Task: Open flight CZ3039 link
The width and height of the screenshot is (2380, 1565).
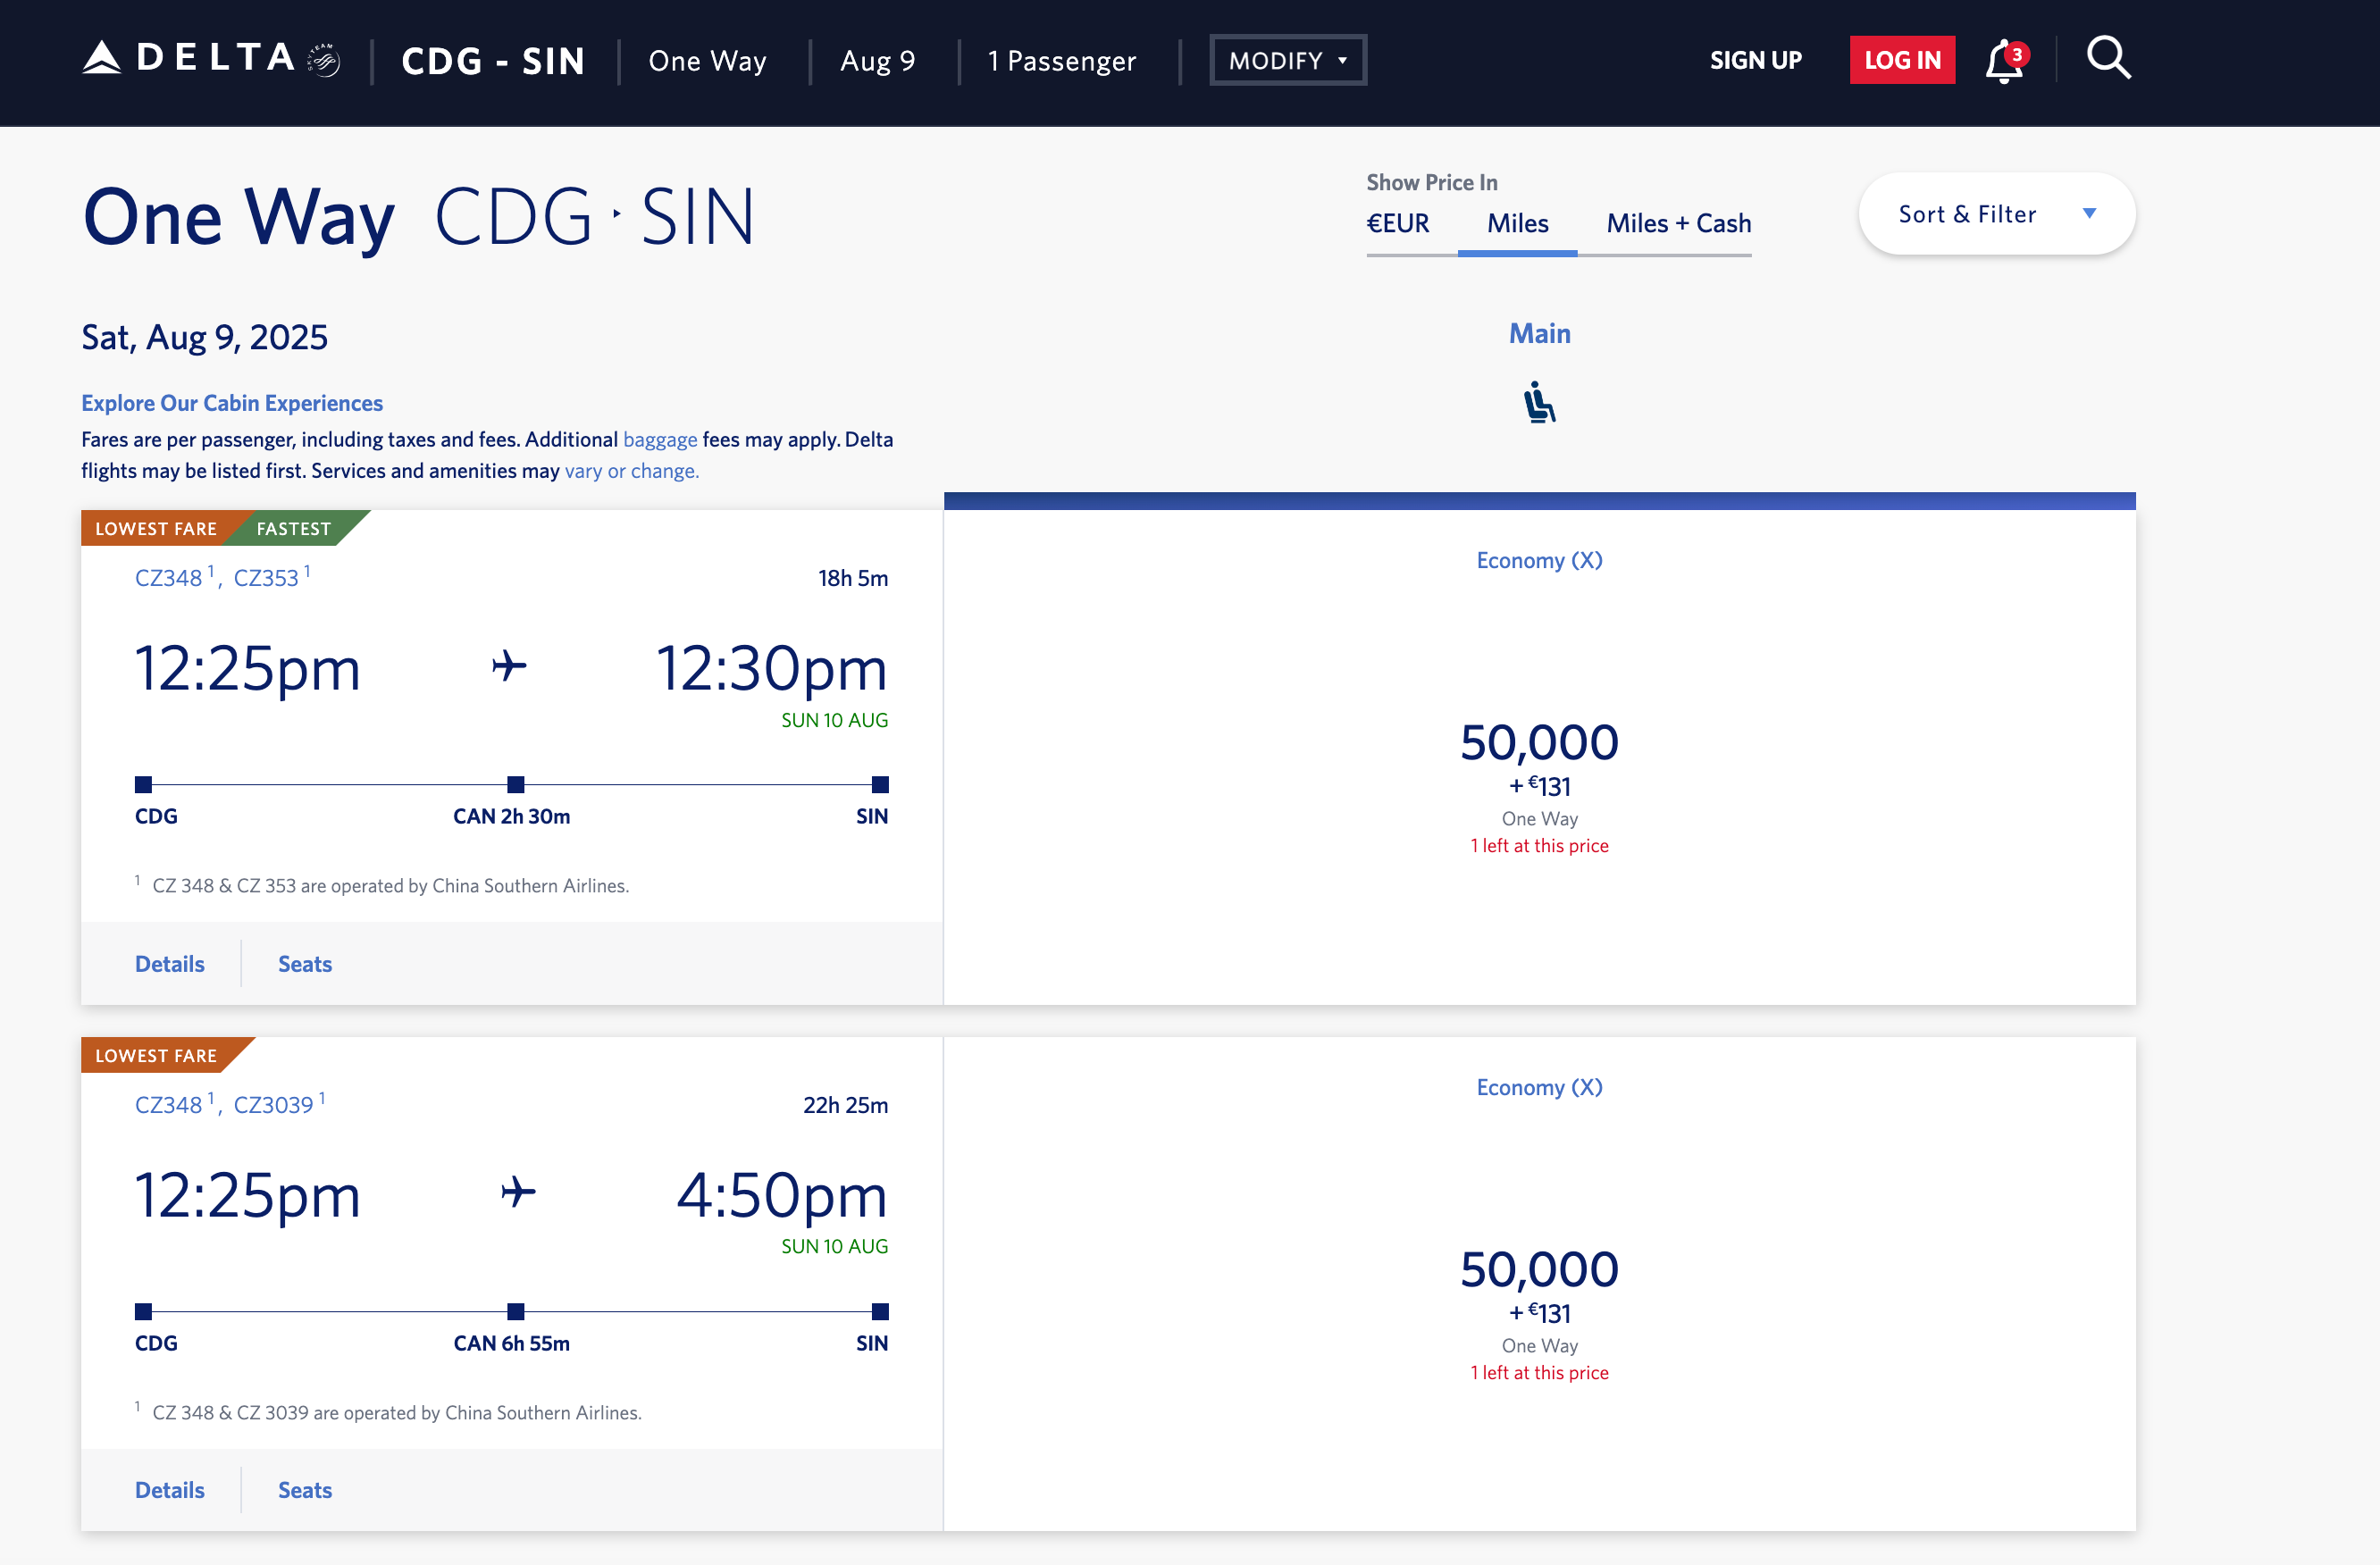Action: click(x=273, y=1105)
